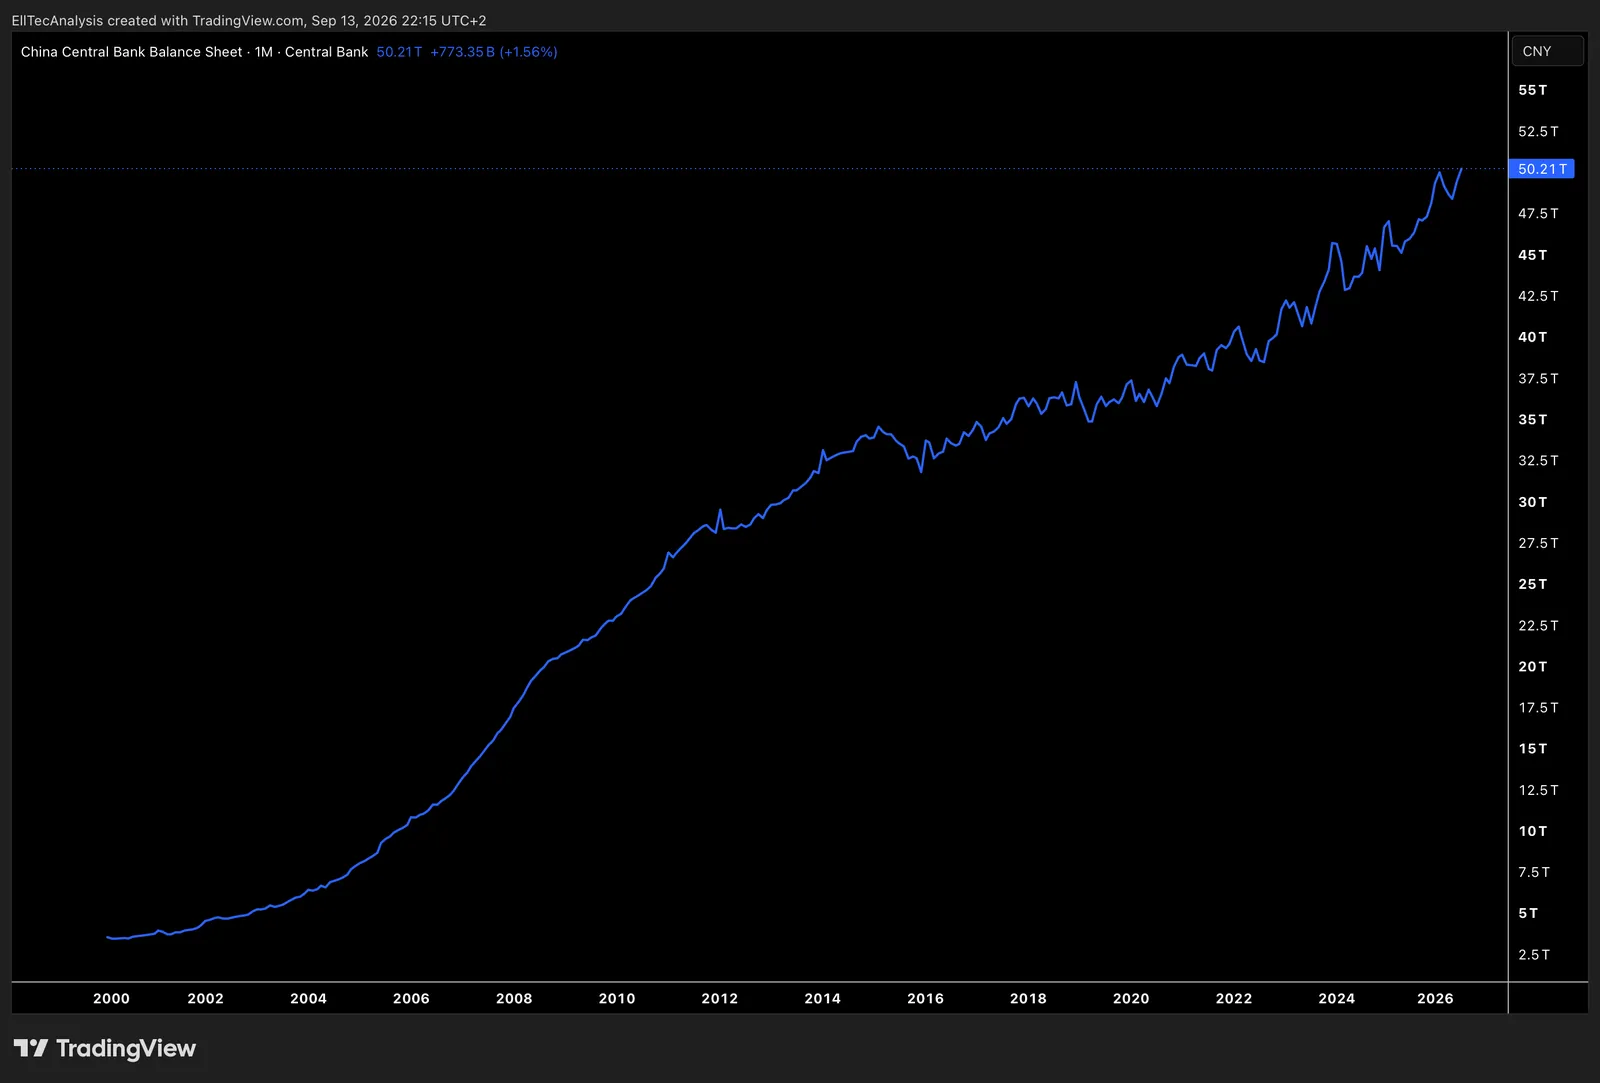Click the 37.5 T price axis label

pyautogui.click(x=1538, y=378)
